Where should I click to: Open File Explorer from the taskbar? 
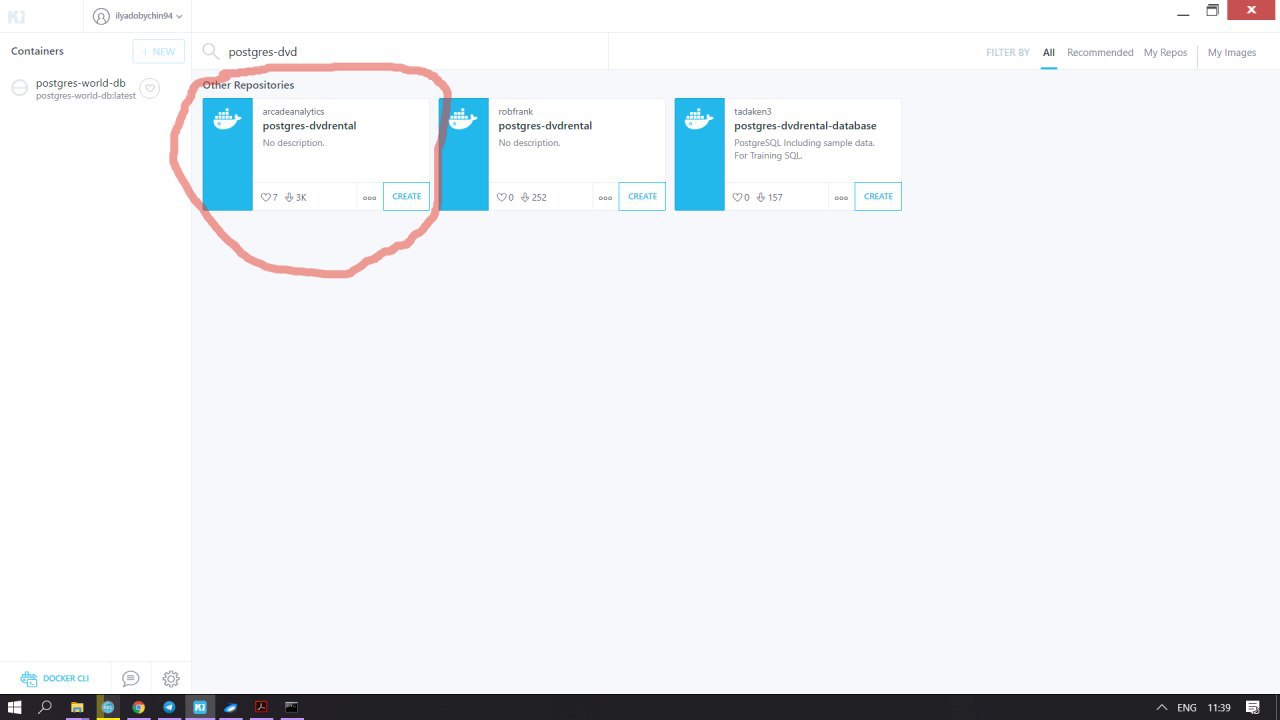76,707
